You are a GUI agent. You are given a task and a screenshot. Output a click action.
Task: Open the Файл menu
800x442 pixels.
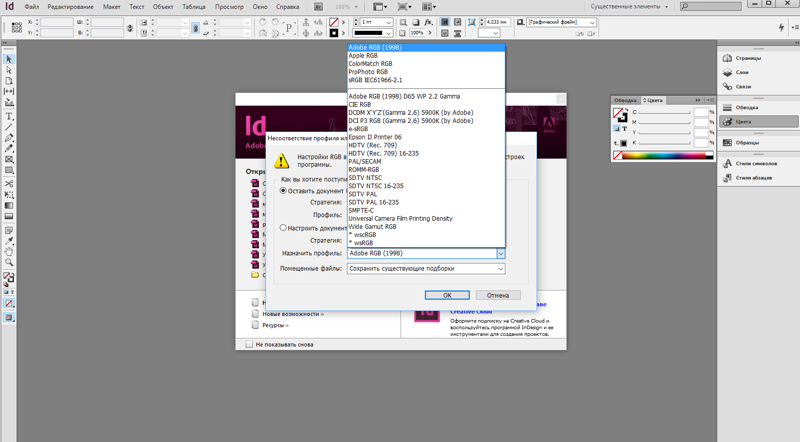click(32, 7)
